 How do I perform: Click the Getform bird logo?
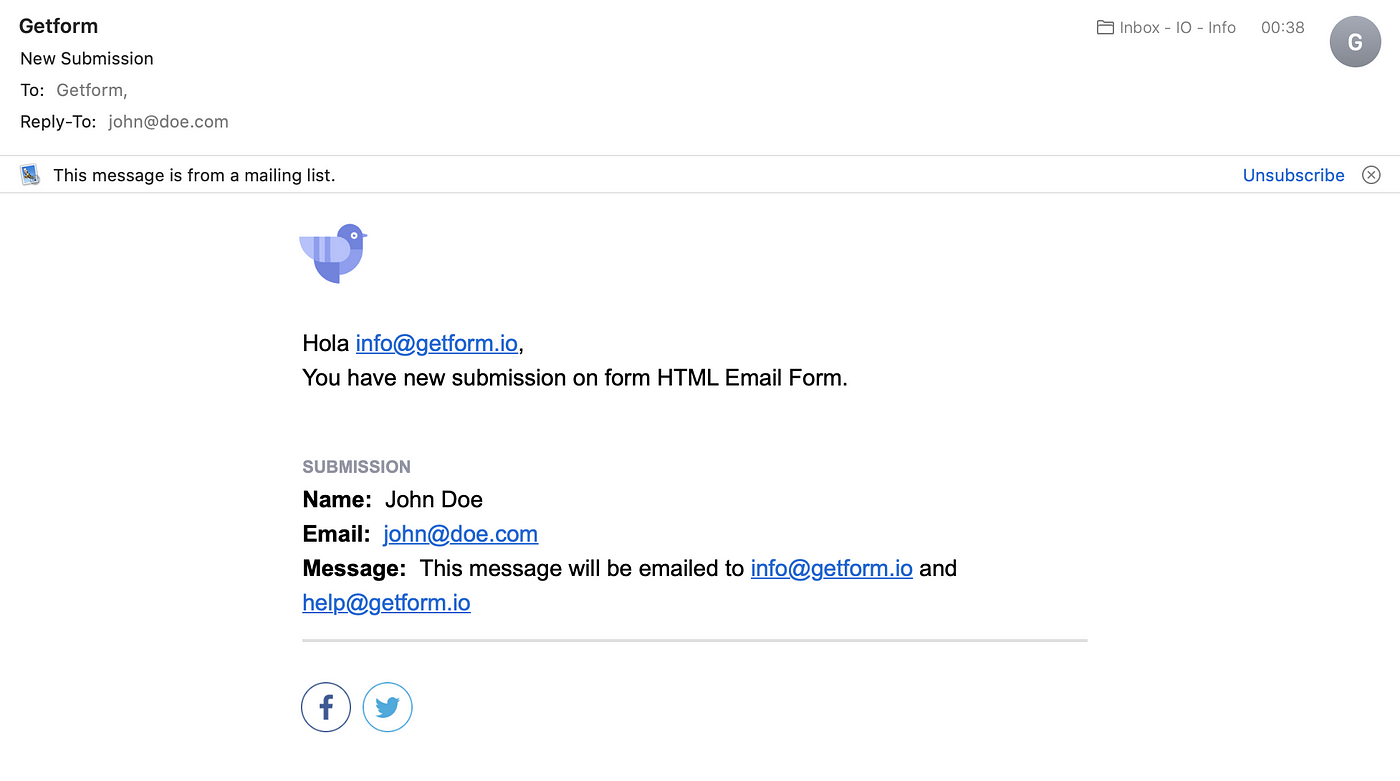pos(333,253)
